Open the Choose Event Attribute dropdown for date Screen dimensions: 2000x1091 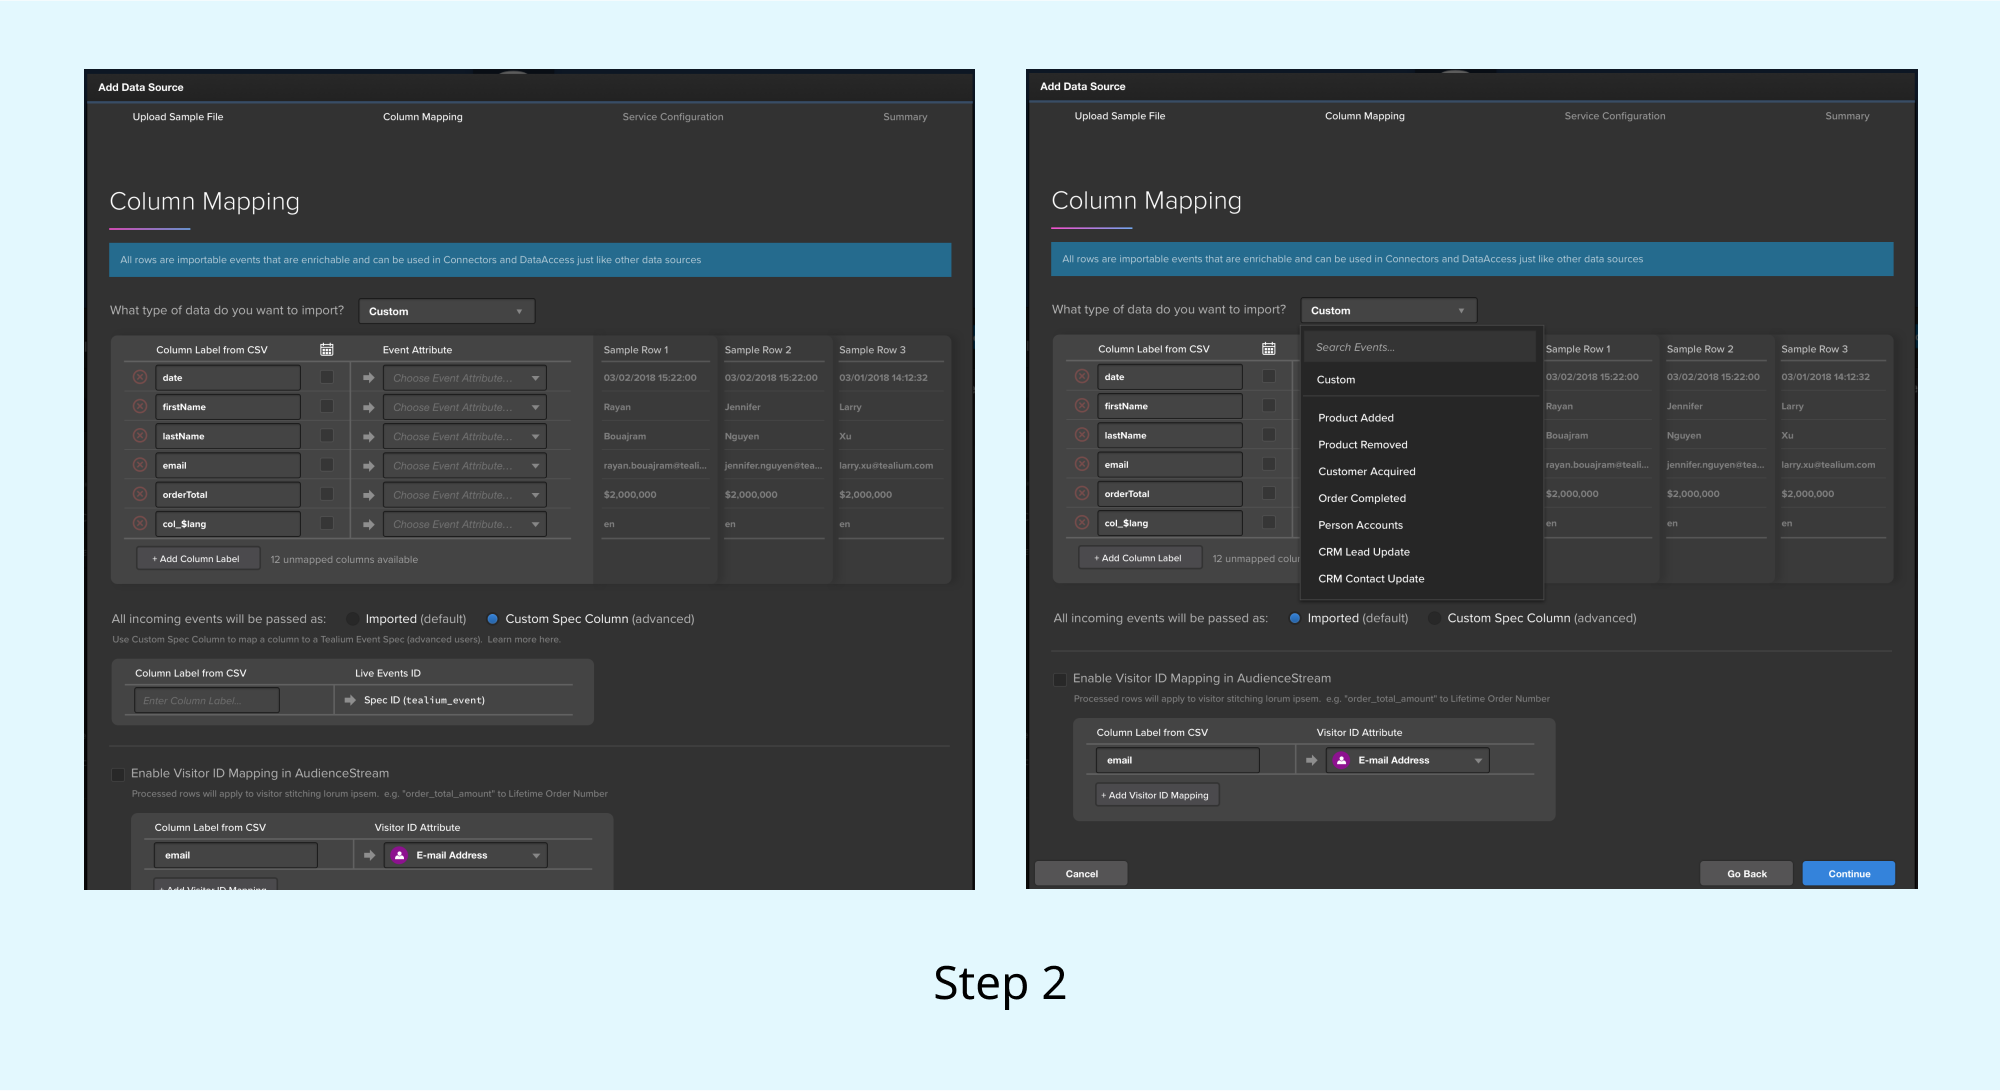pyautogui.click(x=464, y=378)
